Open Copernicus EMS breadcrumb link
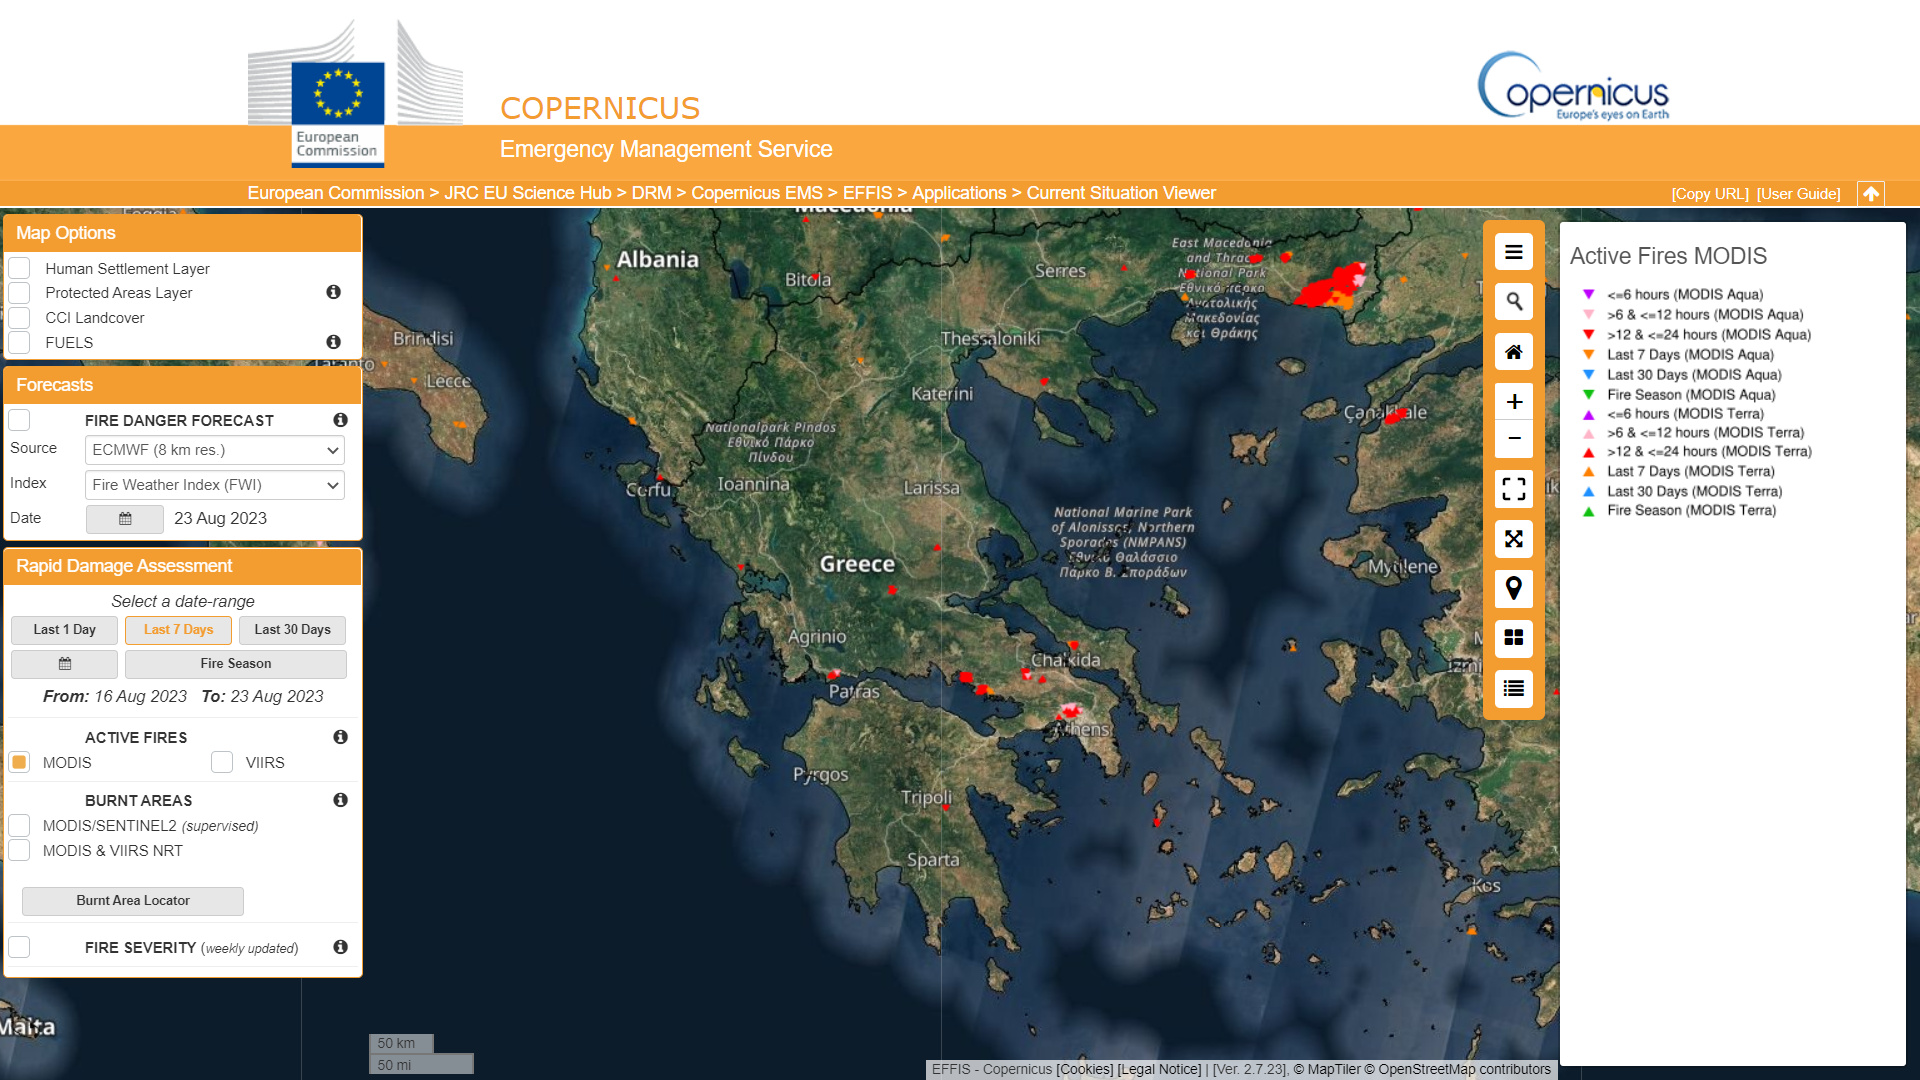Screen dimensions: 1920x1080 click(757, 193)
